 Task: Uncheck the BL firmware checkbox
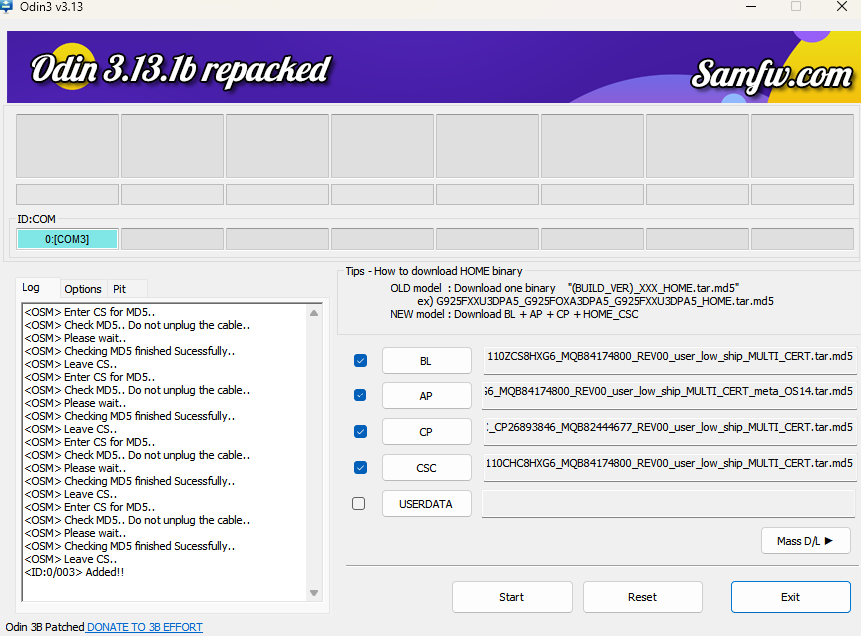(360, 361)
